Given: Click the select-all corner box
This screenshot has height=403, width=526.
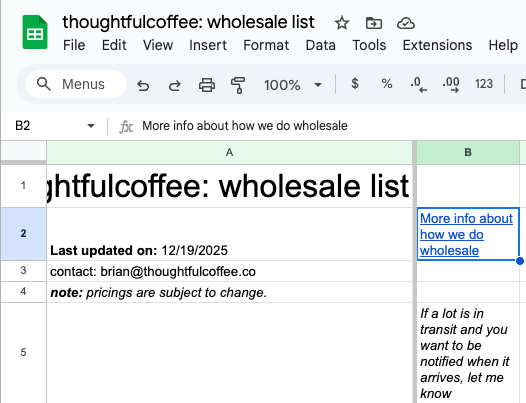Looking at the screenshot, I should point(23,152).
